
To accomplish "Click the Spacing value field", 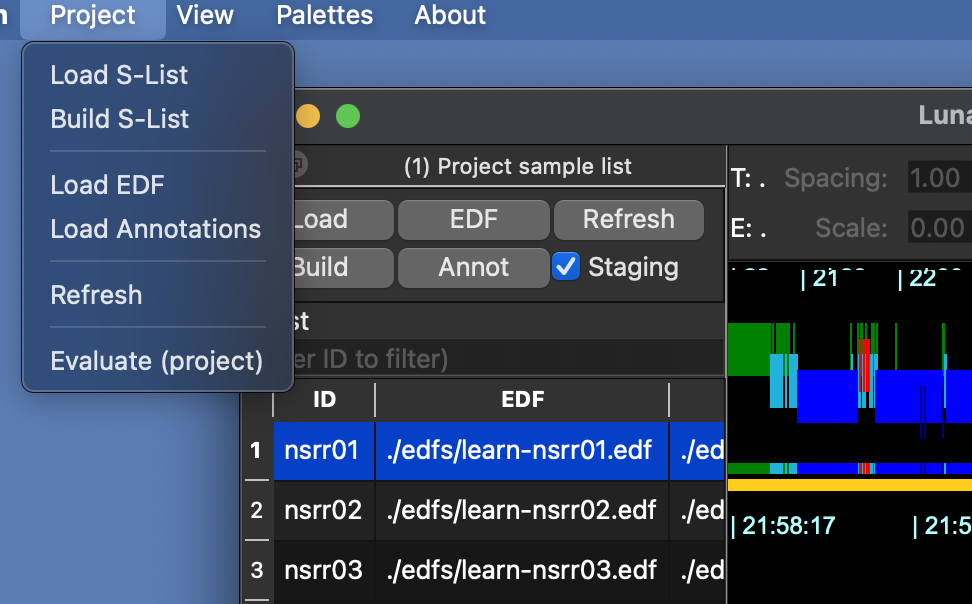I will (934, 179).
